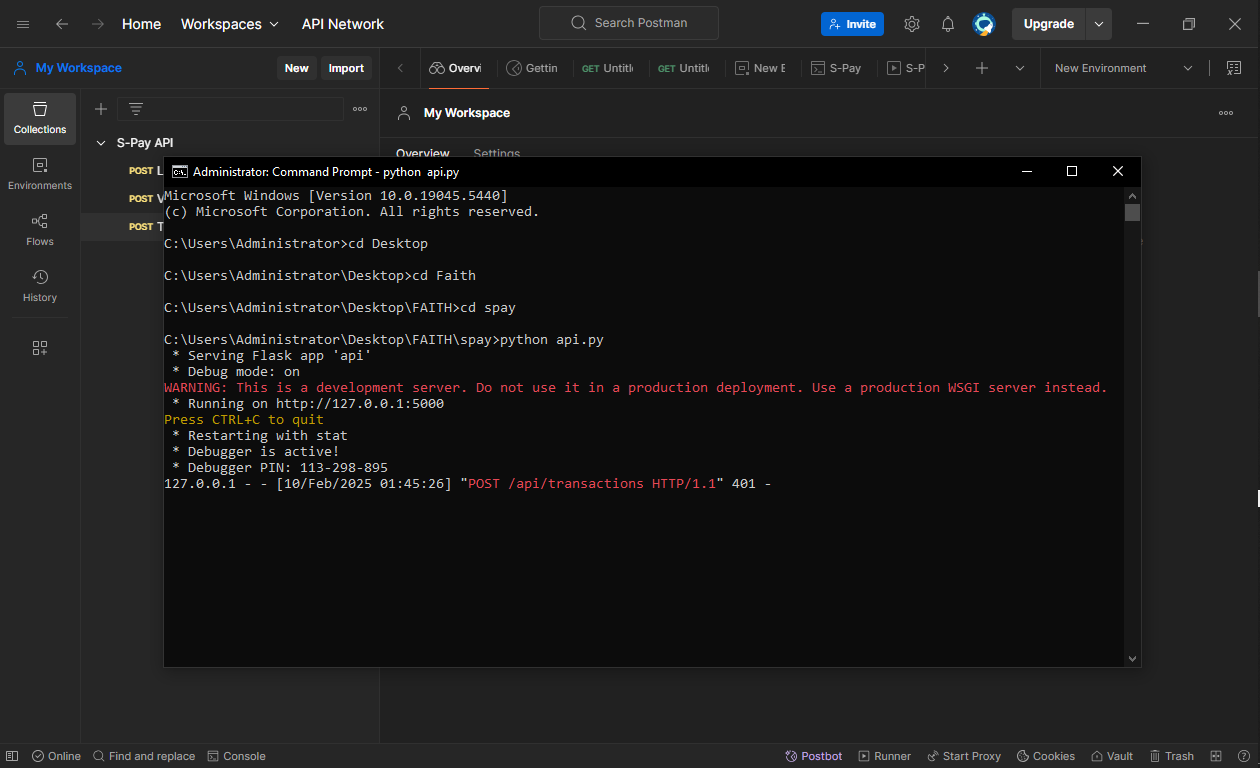This screenshot has width=1260, height=768.
Task: Focus the Search Postman field
Action: (629, 23)
